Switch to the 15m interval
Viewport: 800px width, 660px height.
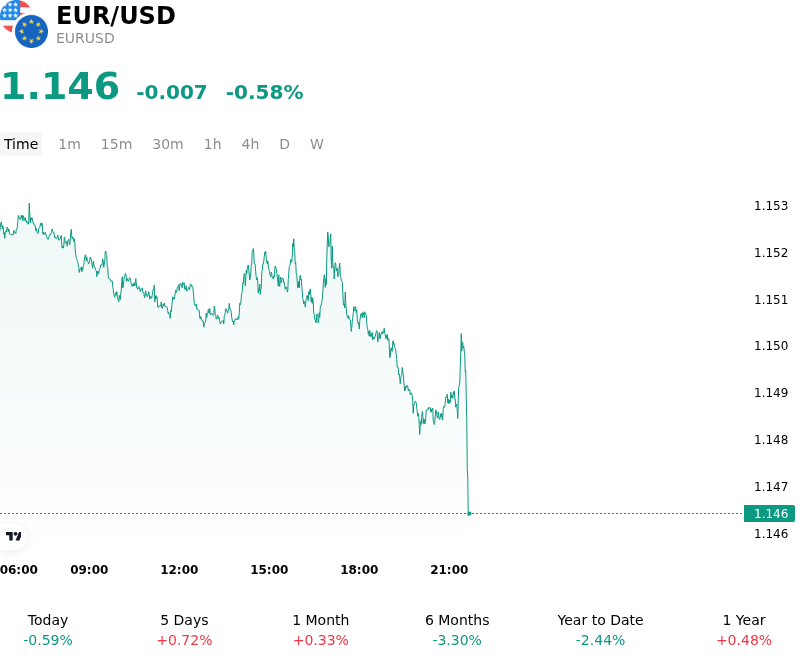[116, 144]
